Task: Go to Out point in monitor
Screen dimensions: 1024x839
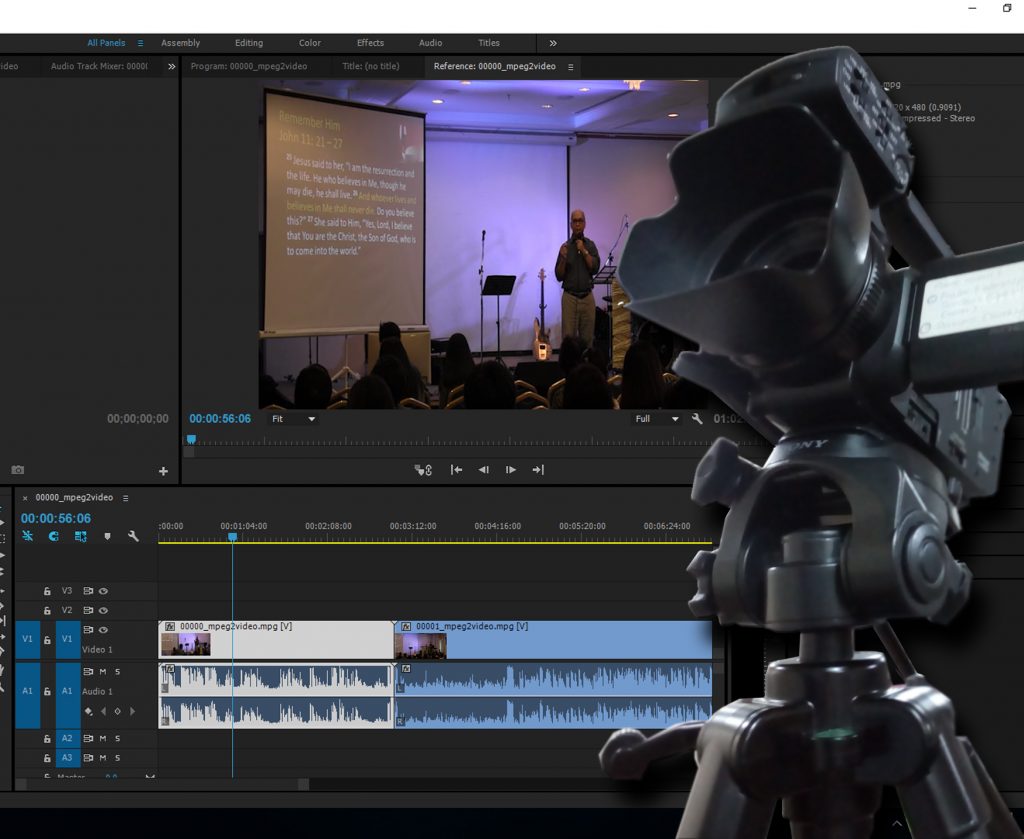Action: coord(538,469)
